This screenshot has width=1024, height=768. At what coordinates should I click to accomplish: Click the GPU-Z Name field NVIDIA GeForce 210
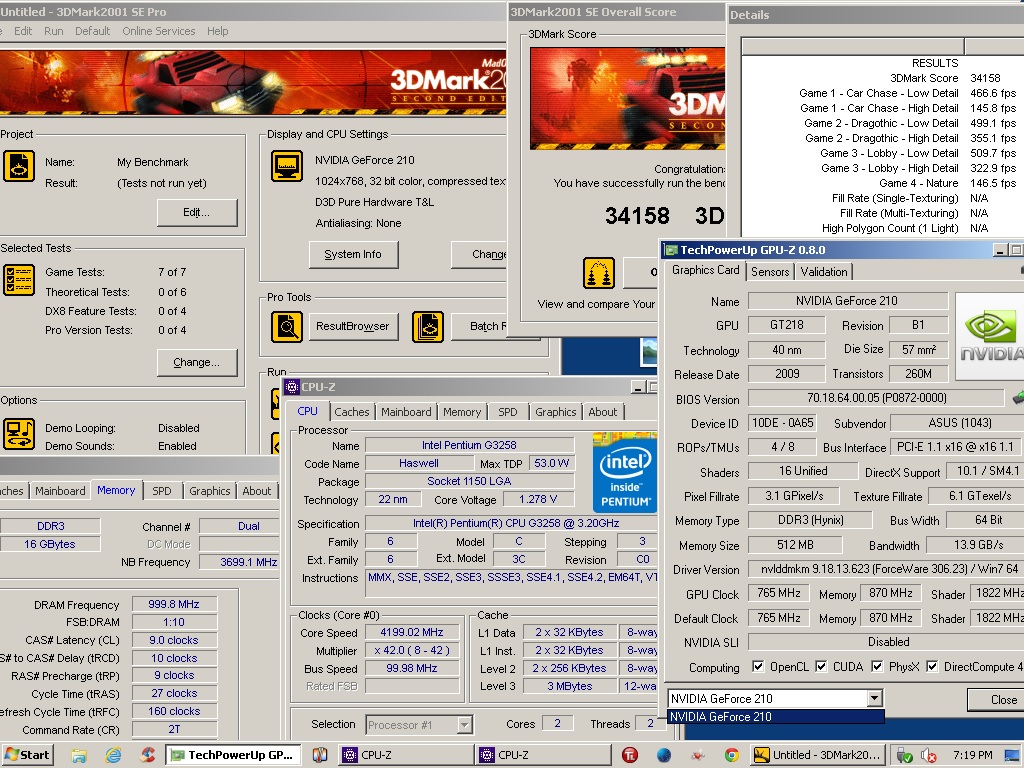(847, 301)
